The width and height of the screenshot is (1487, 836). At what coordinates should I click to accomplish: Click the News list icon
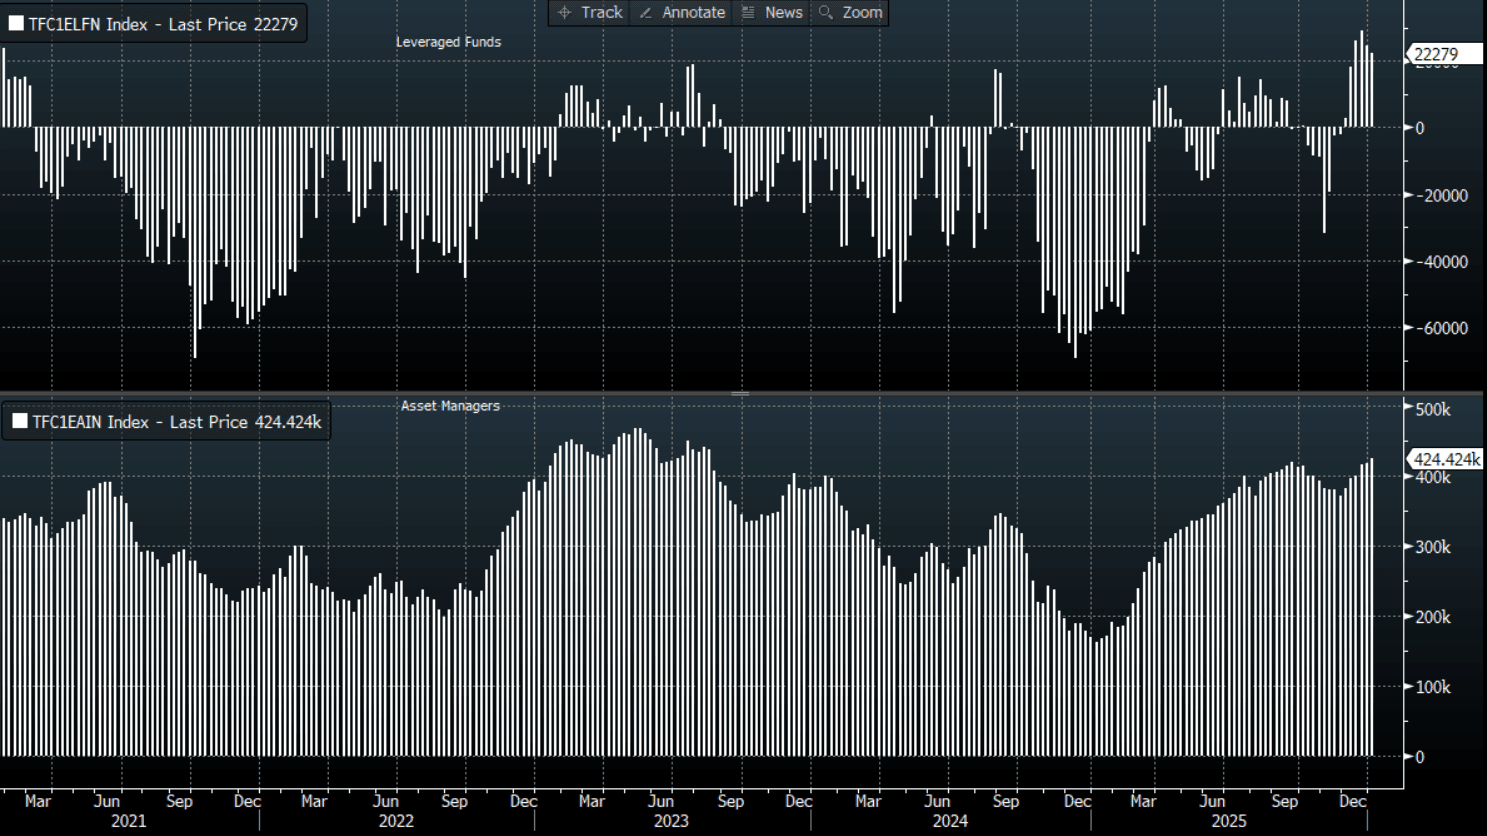[x=748, y=13]
